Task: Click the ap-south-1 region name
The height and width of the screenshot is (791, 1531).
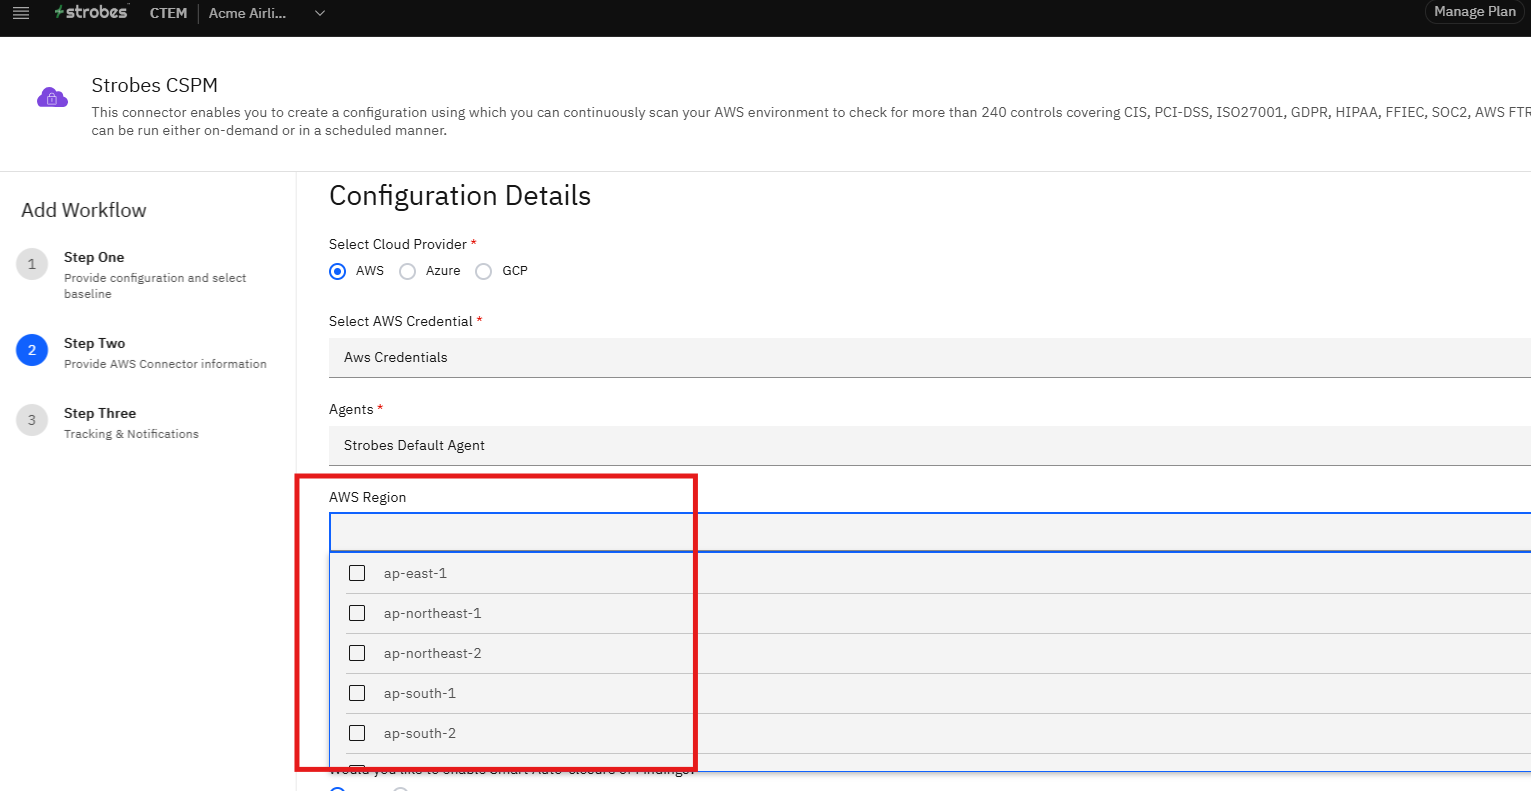Action: click(420, 693)
